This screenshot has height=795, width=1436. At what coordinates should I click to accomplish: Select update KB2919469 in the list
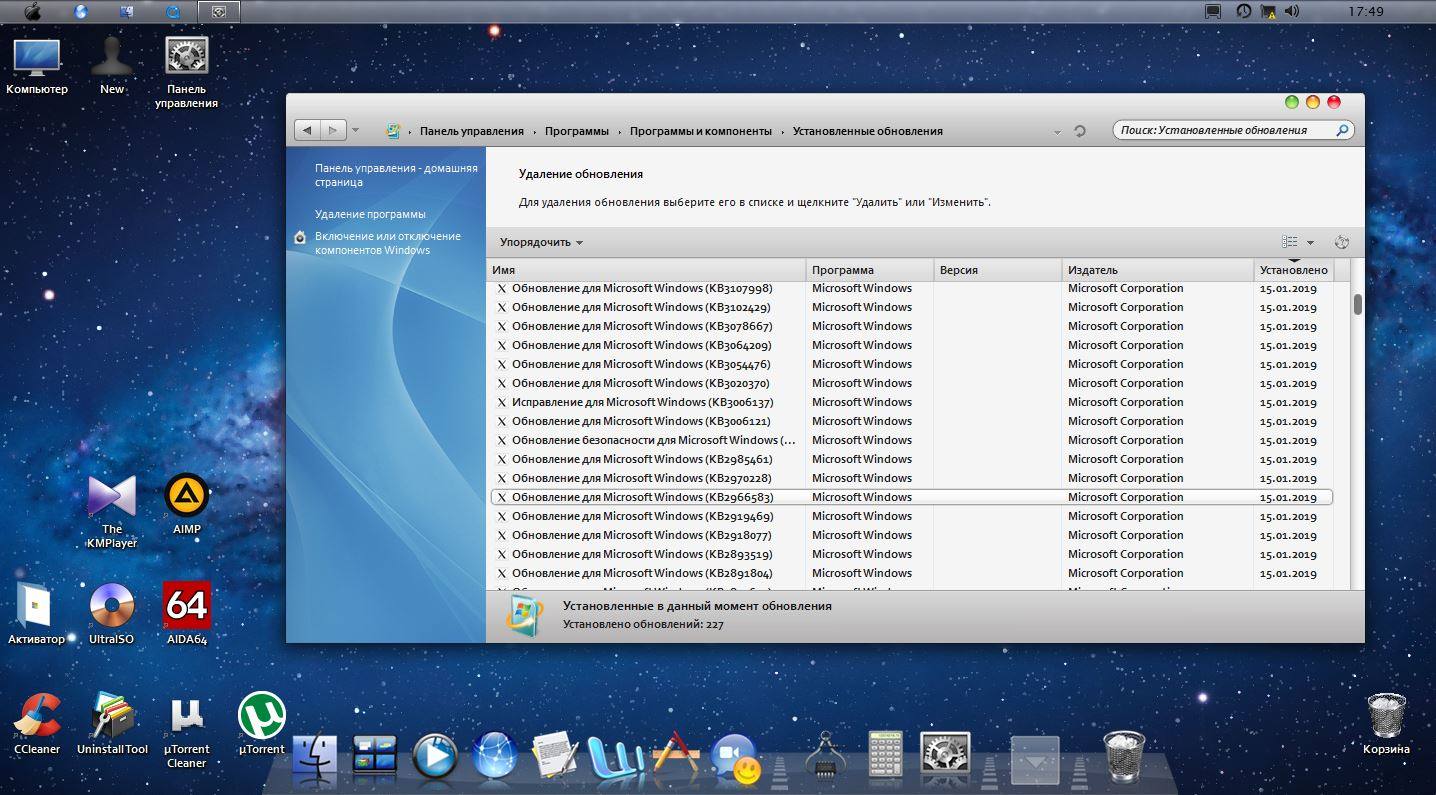point(911,516)
